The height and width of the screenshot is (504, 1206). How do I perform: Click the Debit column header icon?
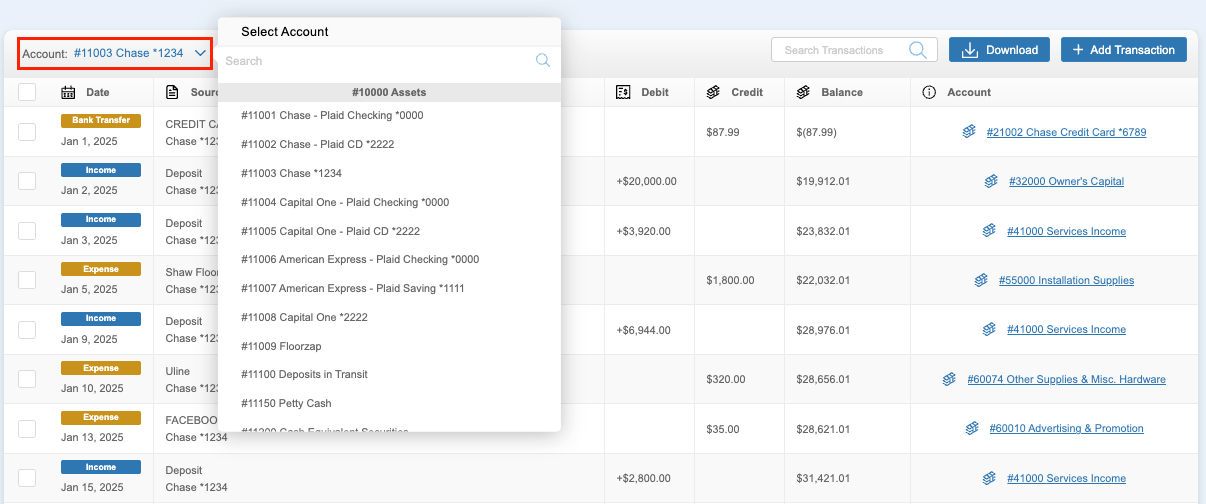pos(623,92)
